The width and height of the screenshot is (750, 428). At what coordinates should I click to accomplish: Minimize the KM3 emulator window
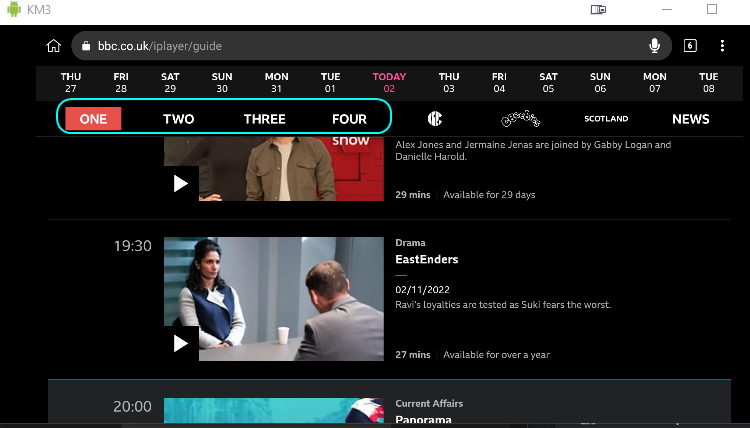(x=667, y=10)
